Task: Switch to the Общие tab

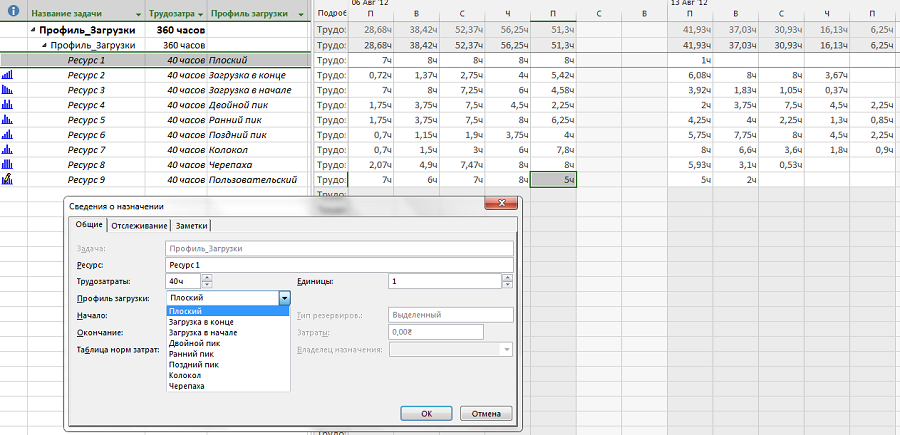Action: click(88, 225)
